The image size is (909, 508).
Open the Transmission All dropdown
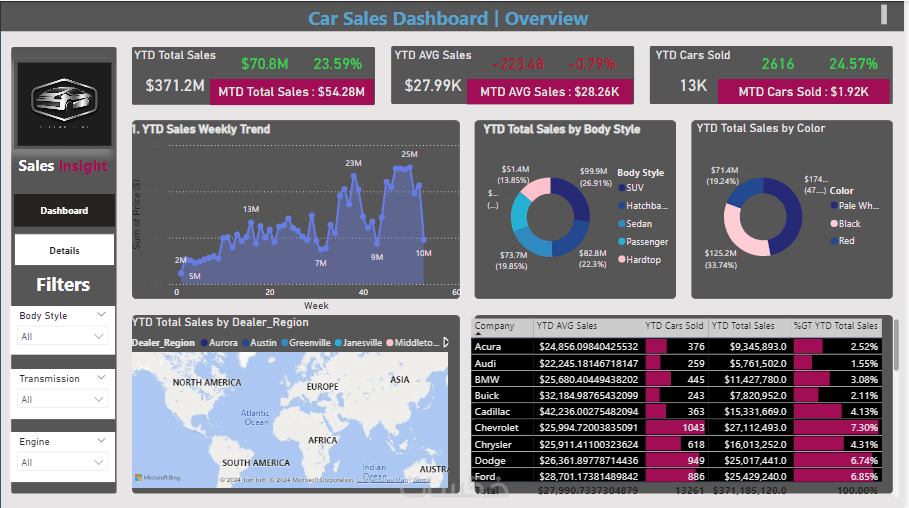coord(63,400)
